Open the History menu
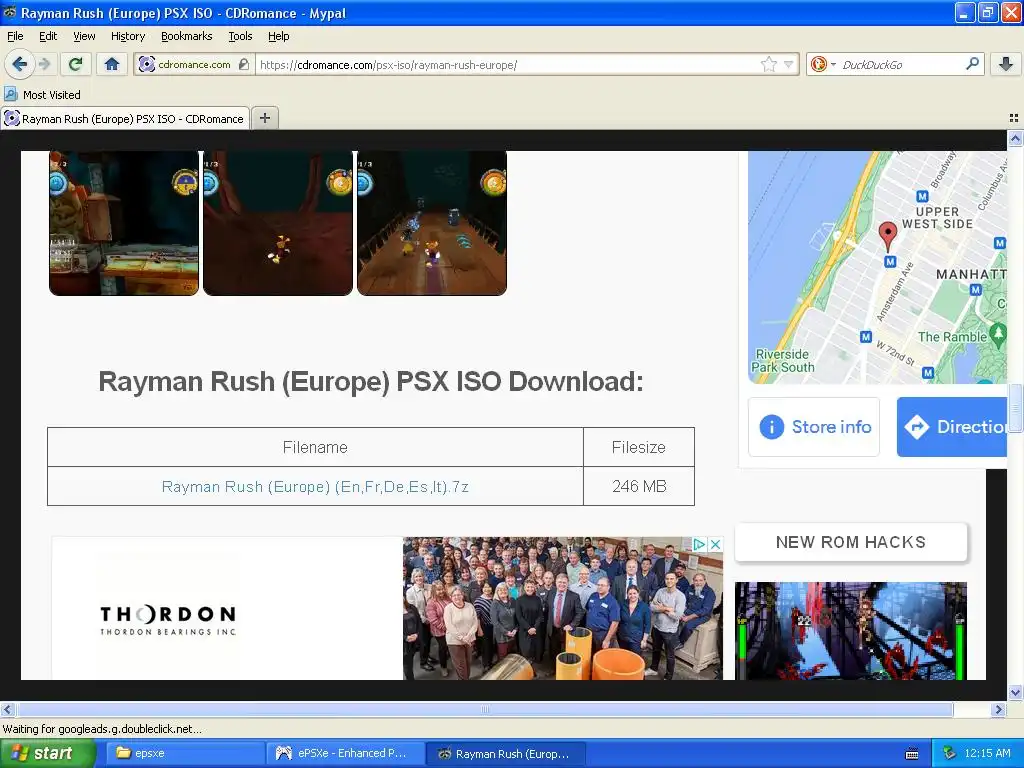 tap(127, 36)
